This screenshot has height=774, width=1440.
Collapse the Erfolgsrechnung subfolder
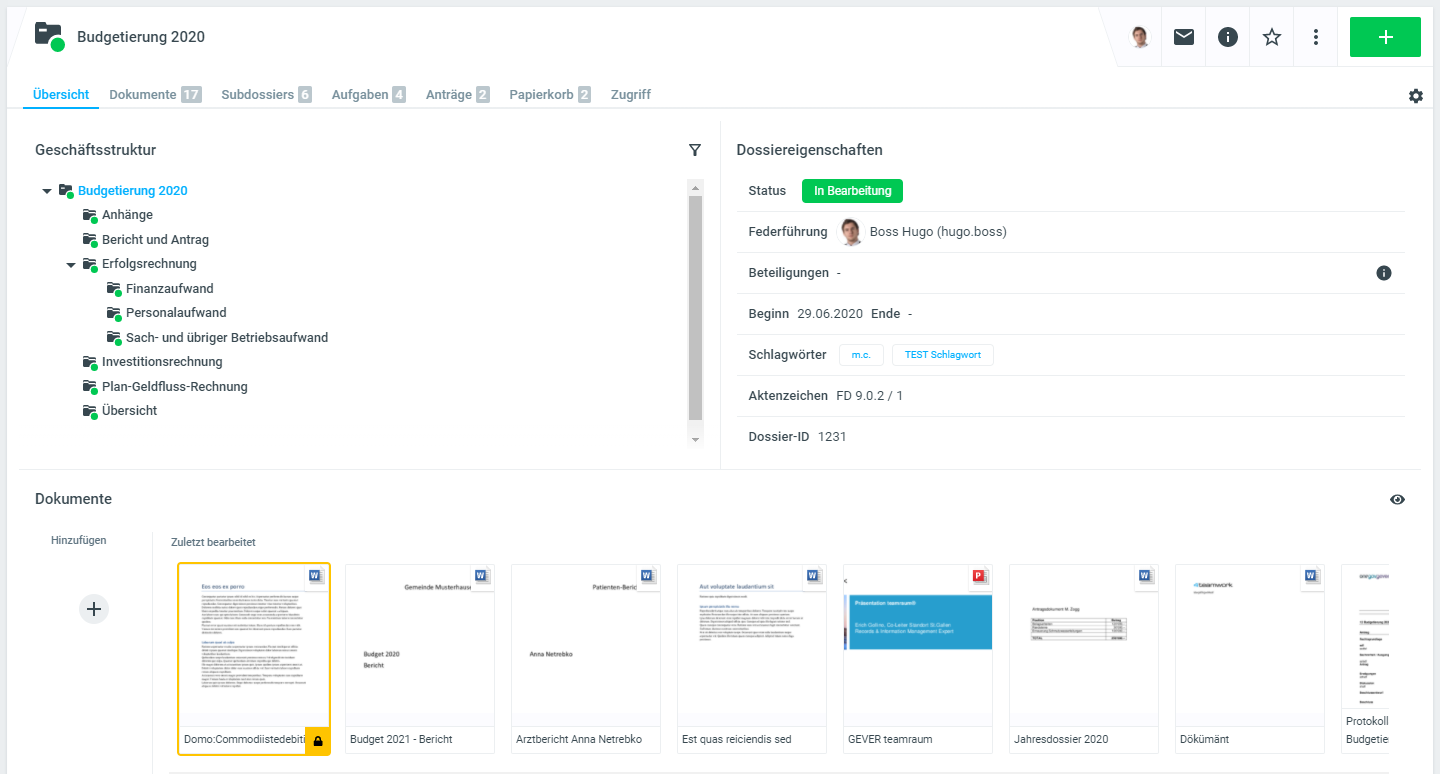pyautogui.click(x=71, y=265)
